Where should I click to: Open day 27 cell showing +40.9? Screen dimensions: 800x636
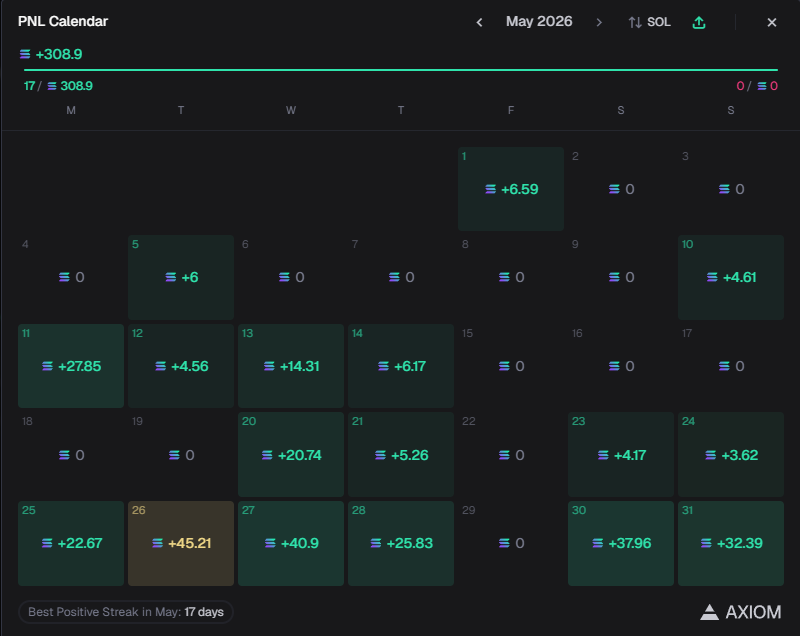coord(291,543)
